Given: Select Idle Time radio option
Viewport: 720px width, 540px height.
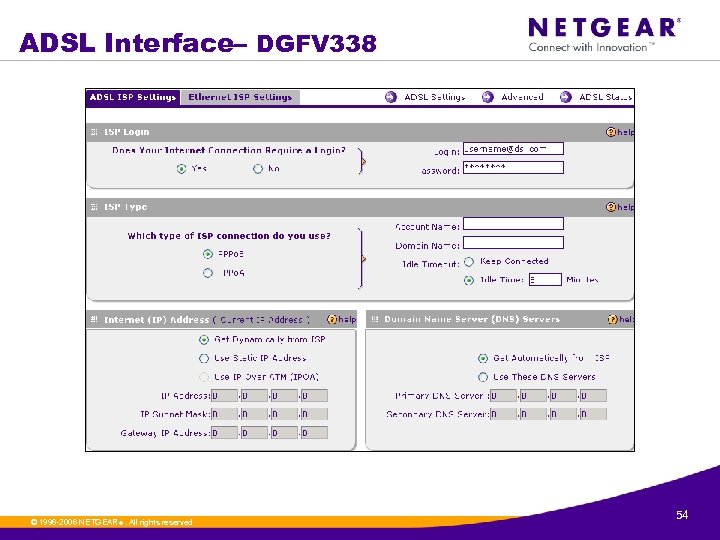Looking at the screenshot, I should pyautogui.click(x=469, y=280).
